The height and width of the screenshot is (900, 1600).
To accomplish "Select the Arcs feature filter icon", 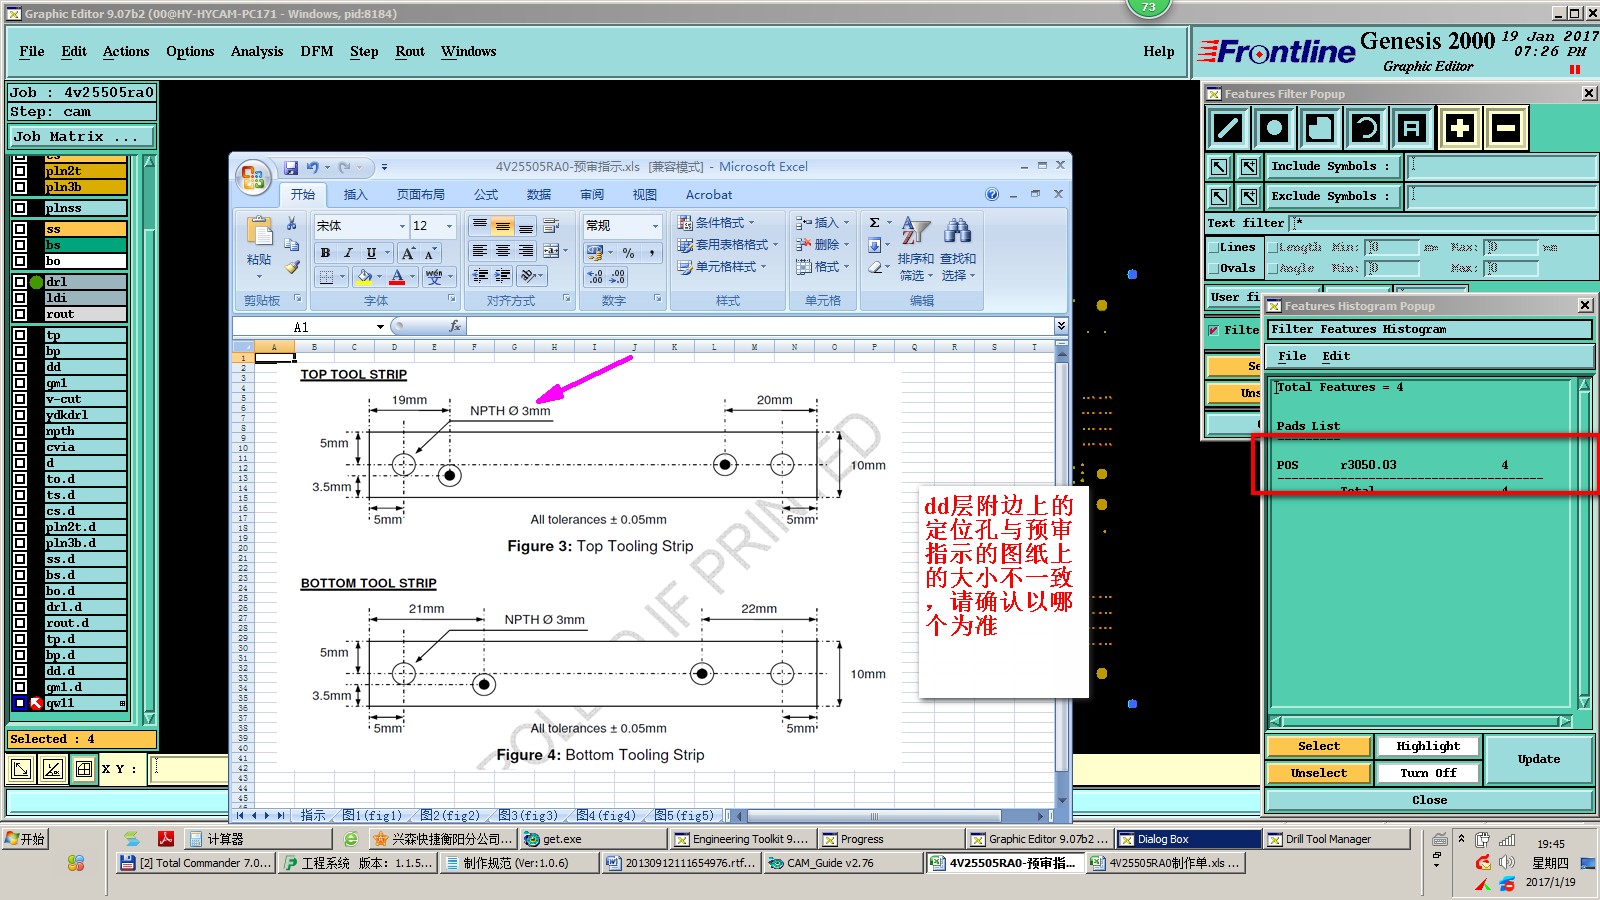I will 1365,128.
